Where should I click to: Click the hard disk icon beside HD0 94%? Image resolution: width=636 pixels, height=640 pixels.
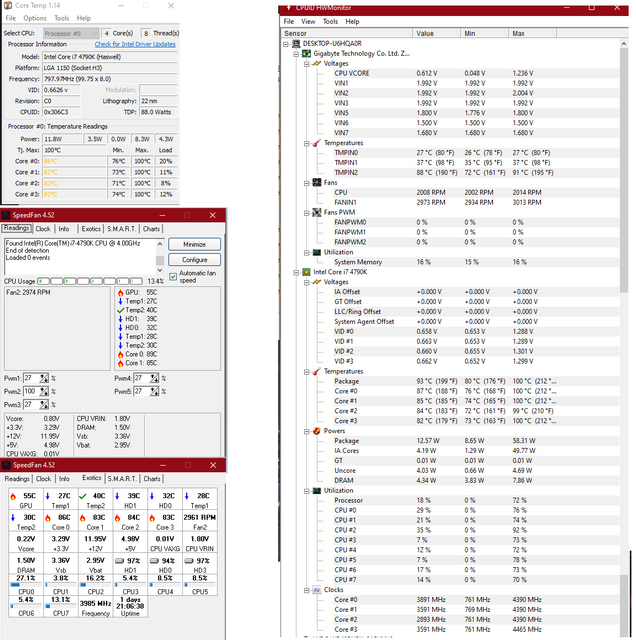[x=154, y=561]
